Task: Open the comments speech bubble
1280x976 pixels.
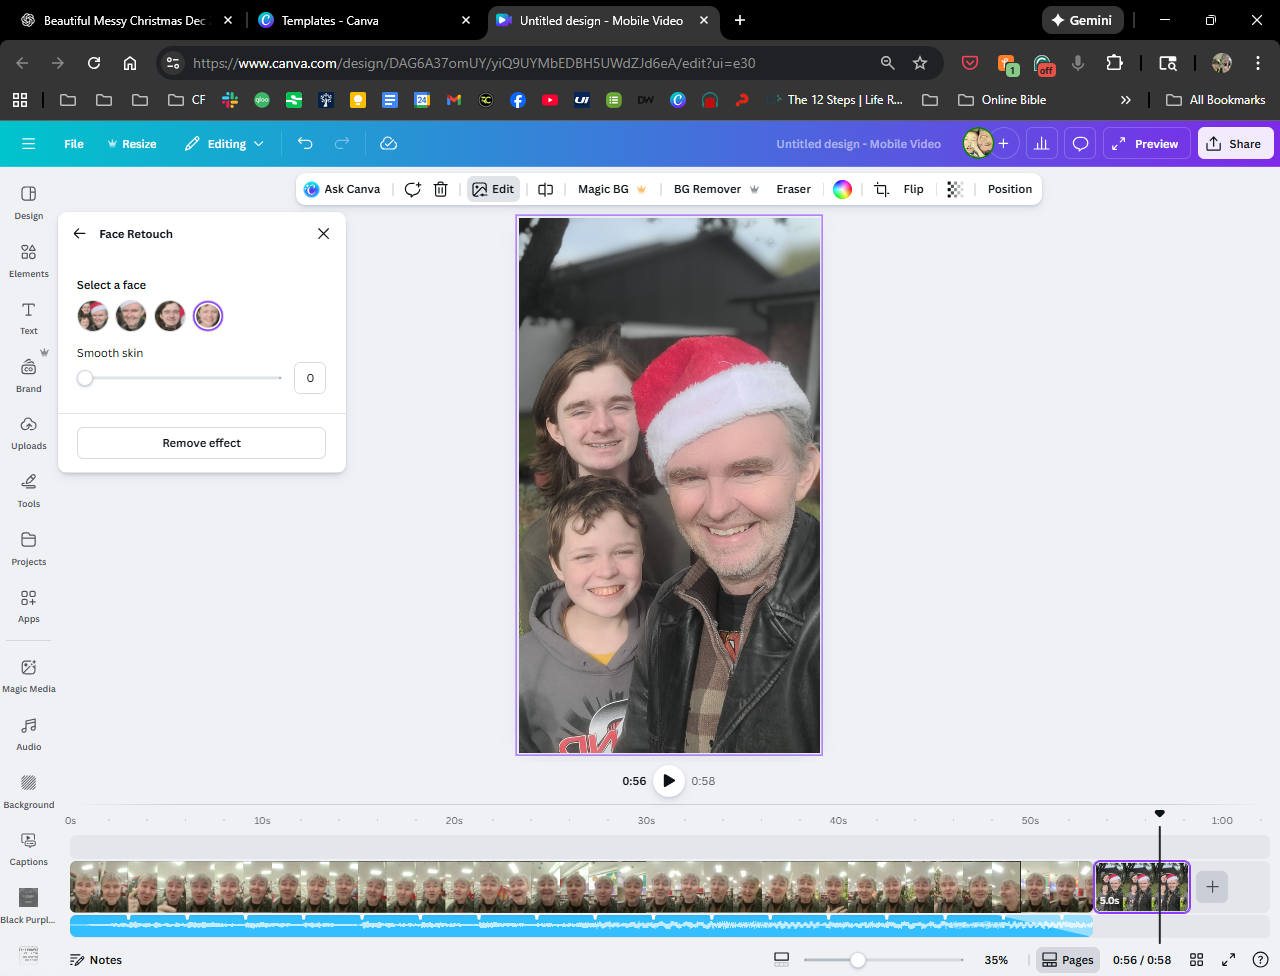Action: pos(1080,144)
